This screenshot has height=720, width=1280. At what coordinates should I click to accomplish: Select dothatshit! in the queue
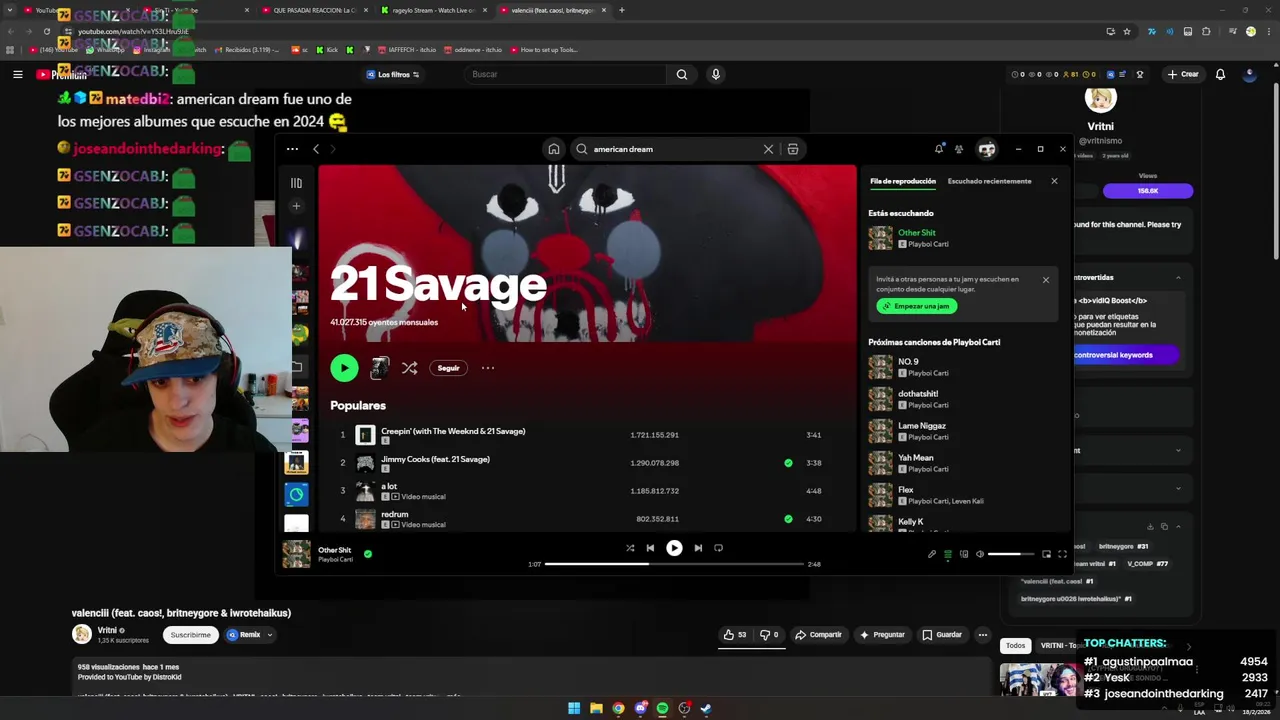(918, 394)
